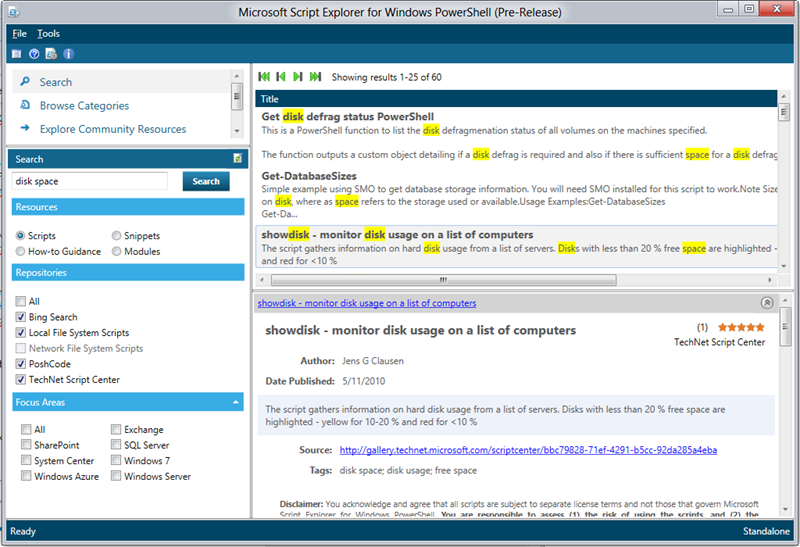Go to first page of results
Viewport: 800px width, 547px height.
pyautogui.click(x=264, y=77)
